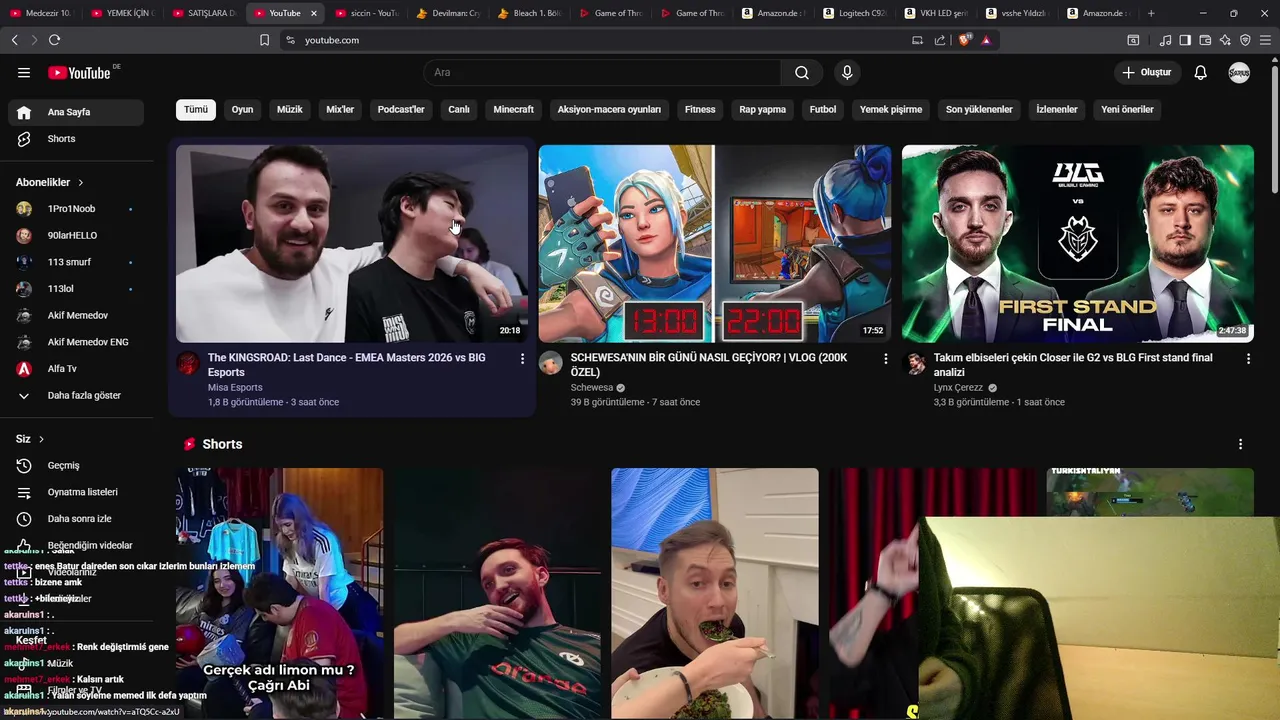Expand Daha fazla göster subscriptions
This screenshot has height=720, width=1280.
click(x=77, y=395)
